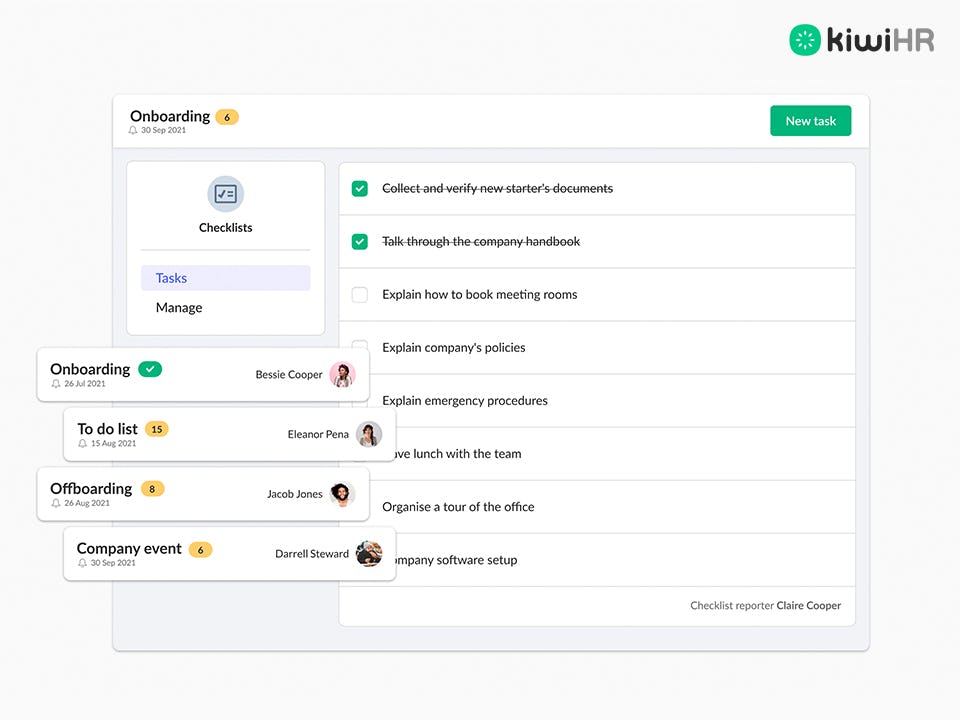This screenshot has height=720, width=960.
Task: Click the yellow 6 badge next to Onboarding header
Action: pyautogui.click(x=227, y=117)
